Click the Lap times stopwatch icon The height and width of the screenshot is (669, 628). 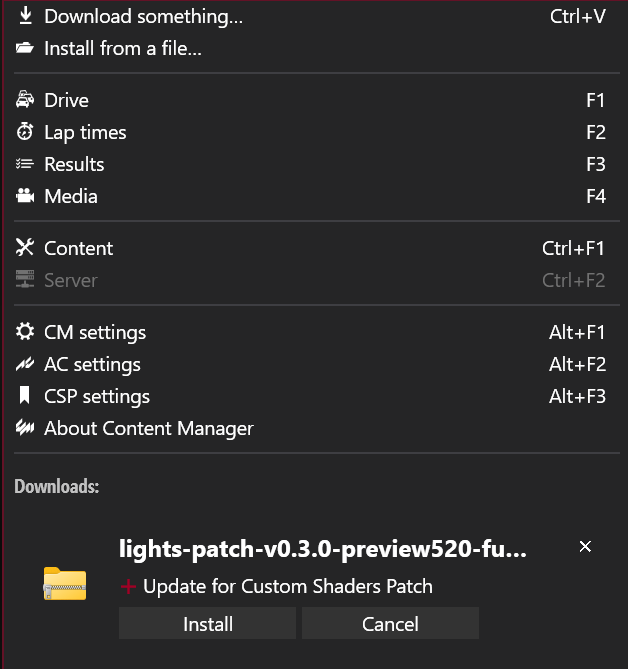click(x=25, y=131)
